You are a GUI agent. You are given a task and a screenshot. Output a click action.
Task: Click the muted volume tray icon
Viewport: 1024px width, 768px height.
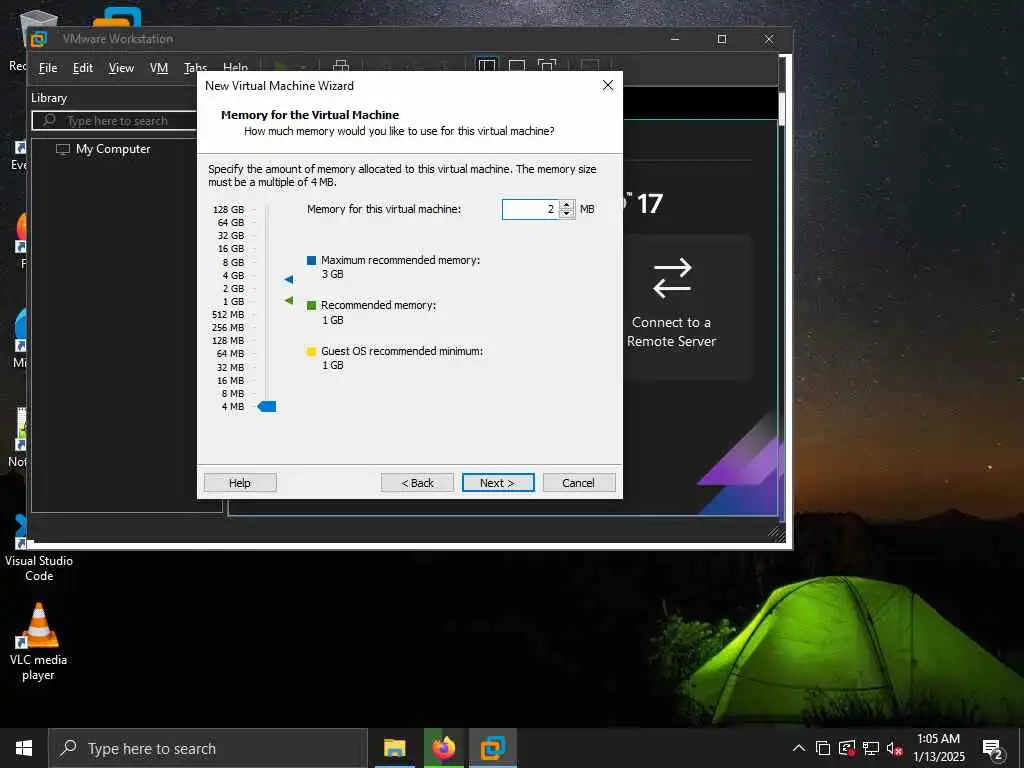894,748
